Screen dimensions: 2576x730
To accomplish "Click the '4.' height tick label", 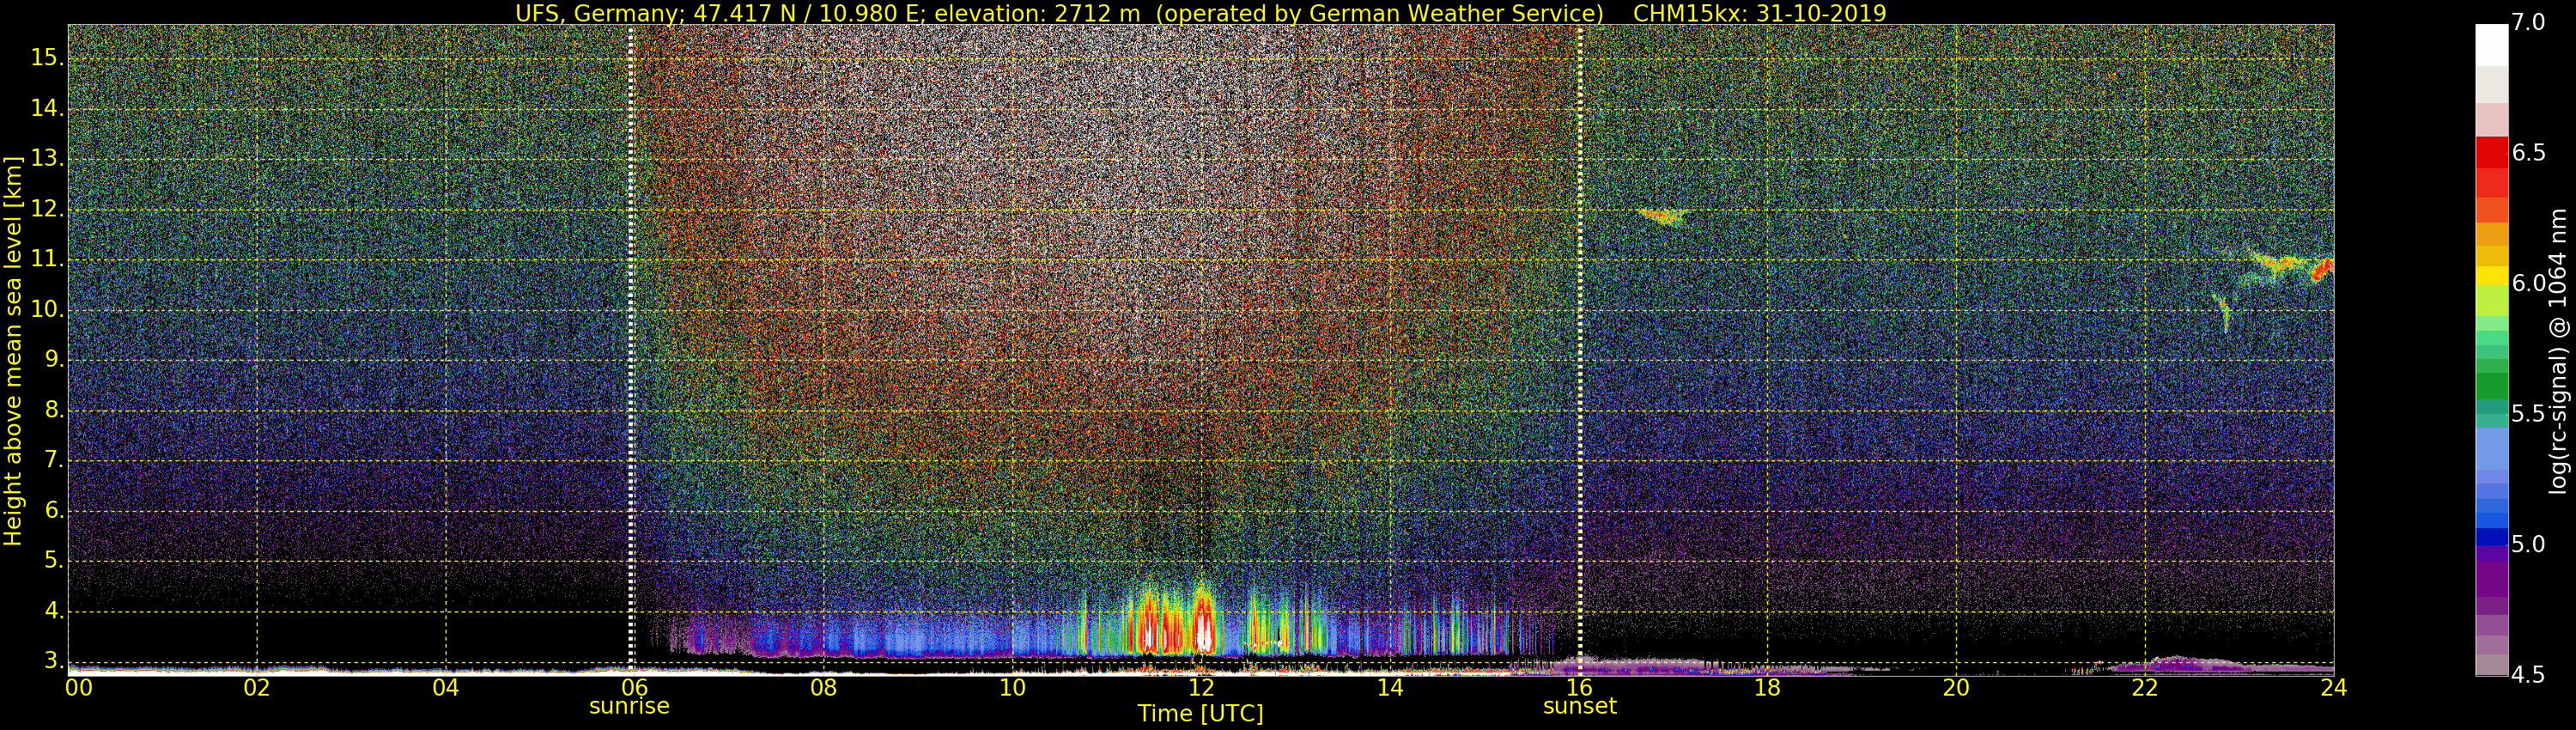I will click(x=53, y=610).
